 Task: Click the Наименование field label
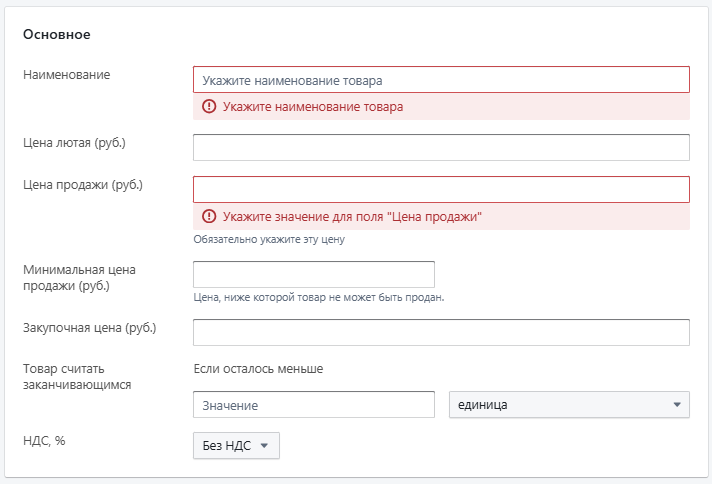(67, 74)
